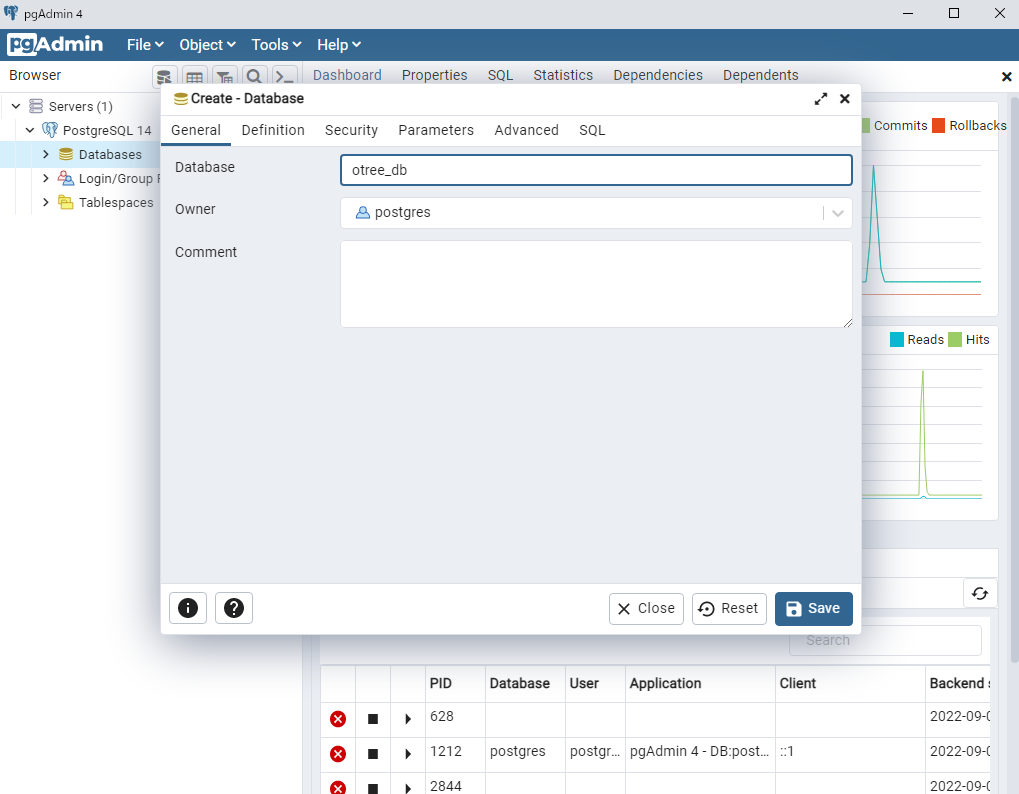Click the Reads legend color swatch
Image resolution: width=1019 pixels, height=794 pixels.
tap(897, 339)
